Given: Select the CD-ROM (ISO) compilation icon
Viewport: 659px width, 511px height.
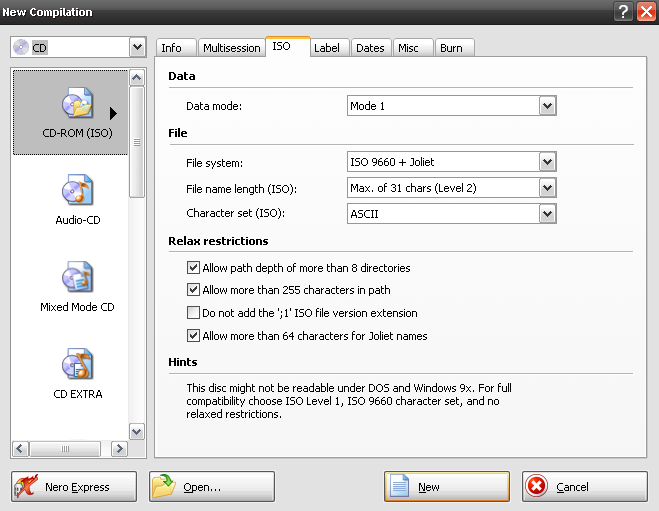Looking at the screenshot, I should point(77,102).
